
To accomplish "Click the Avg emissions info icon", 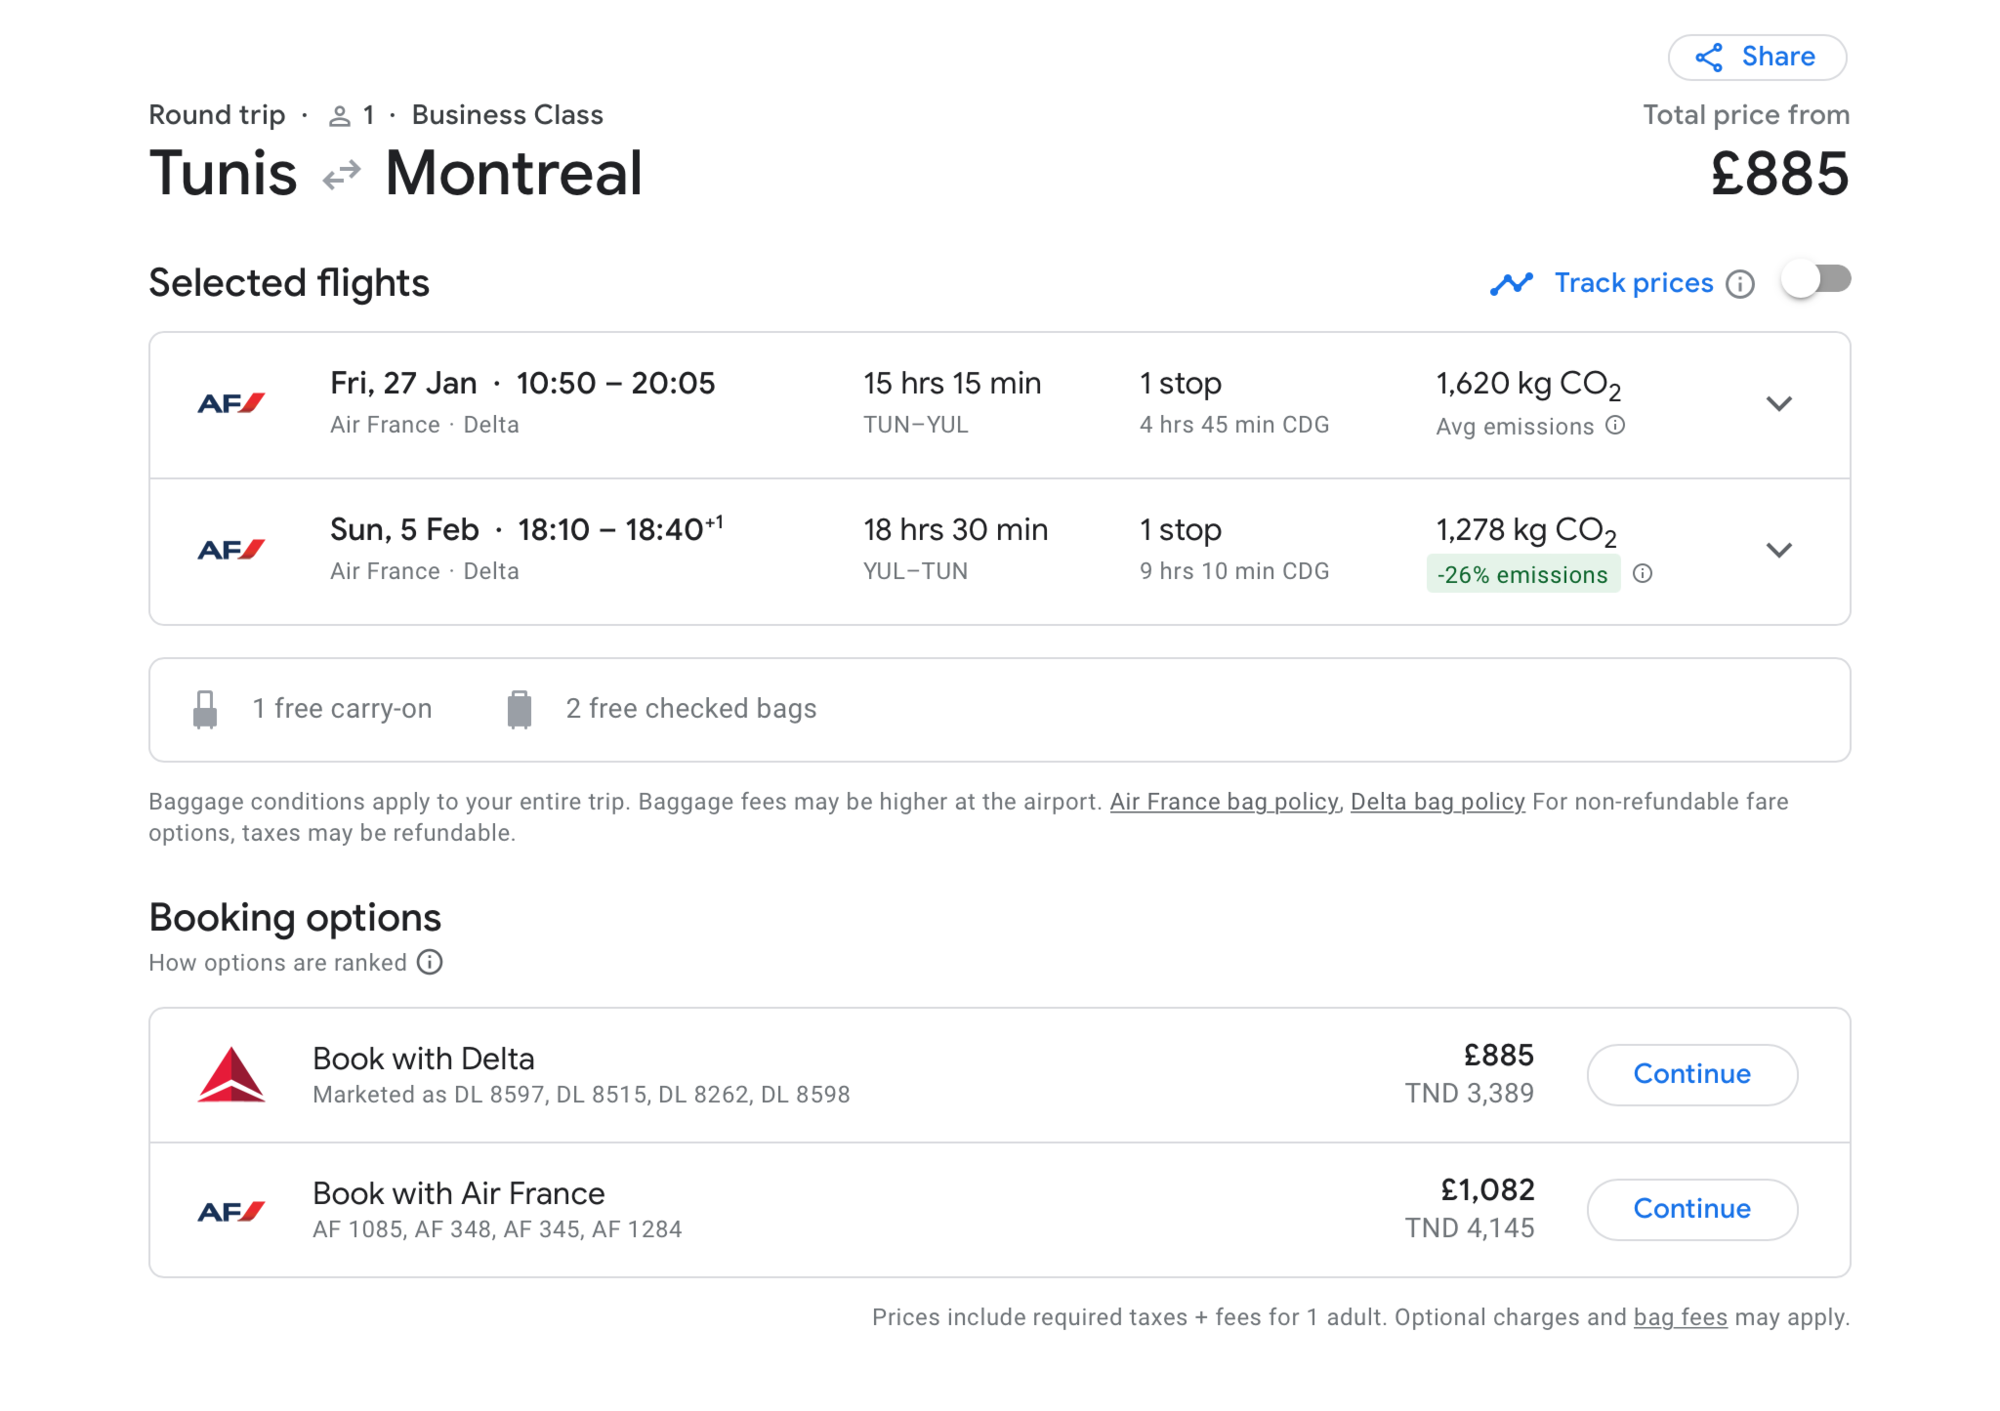I will [1615, 426].
